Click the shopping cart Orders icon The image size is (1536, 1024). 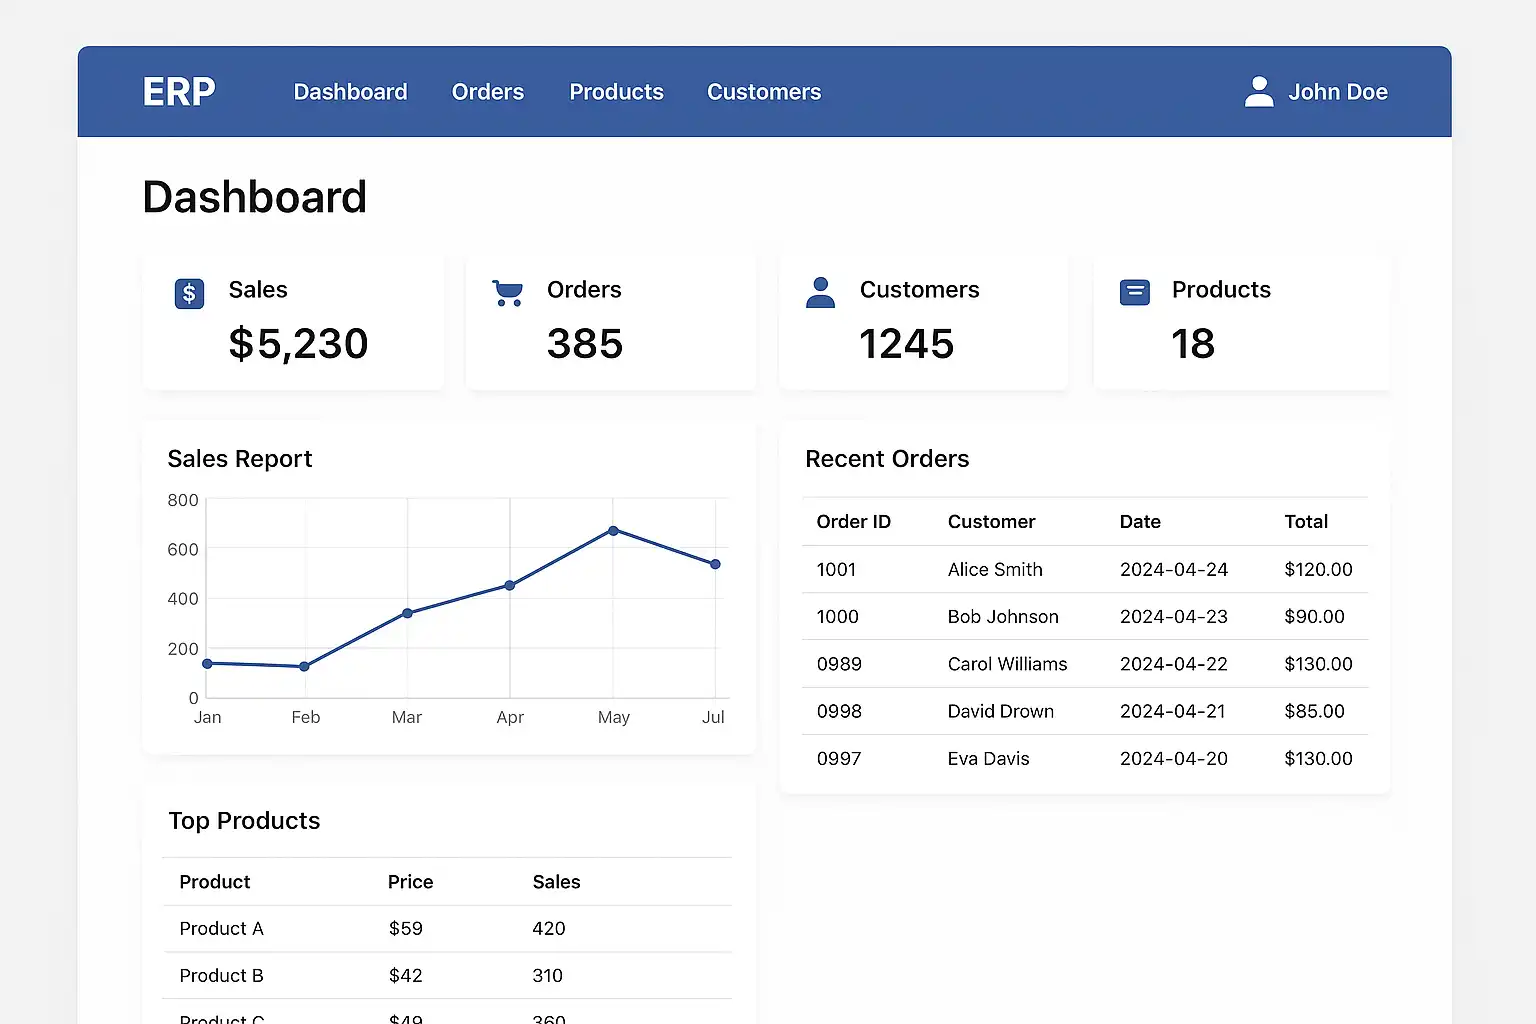tap(508, 293)
